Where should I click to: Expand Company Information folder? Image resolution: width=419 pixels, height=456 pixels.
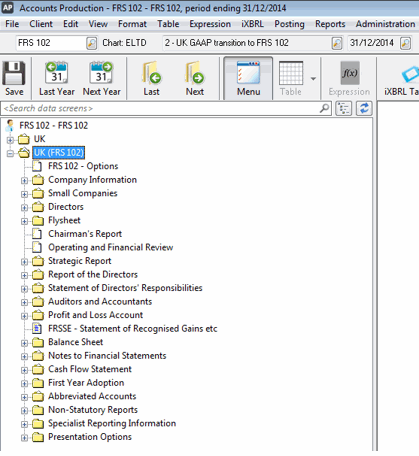(x=24, y=181)
